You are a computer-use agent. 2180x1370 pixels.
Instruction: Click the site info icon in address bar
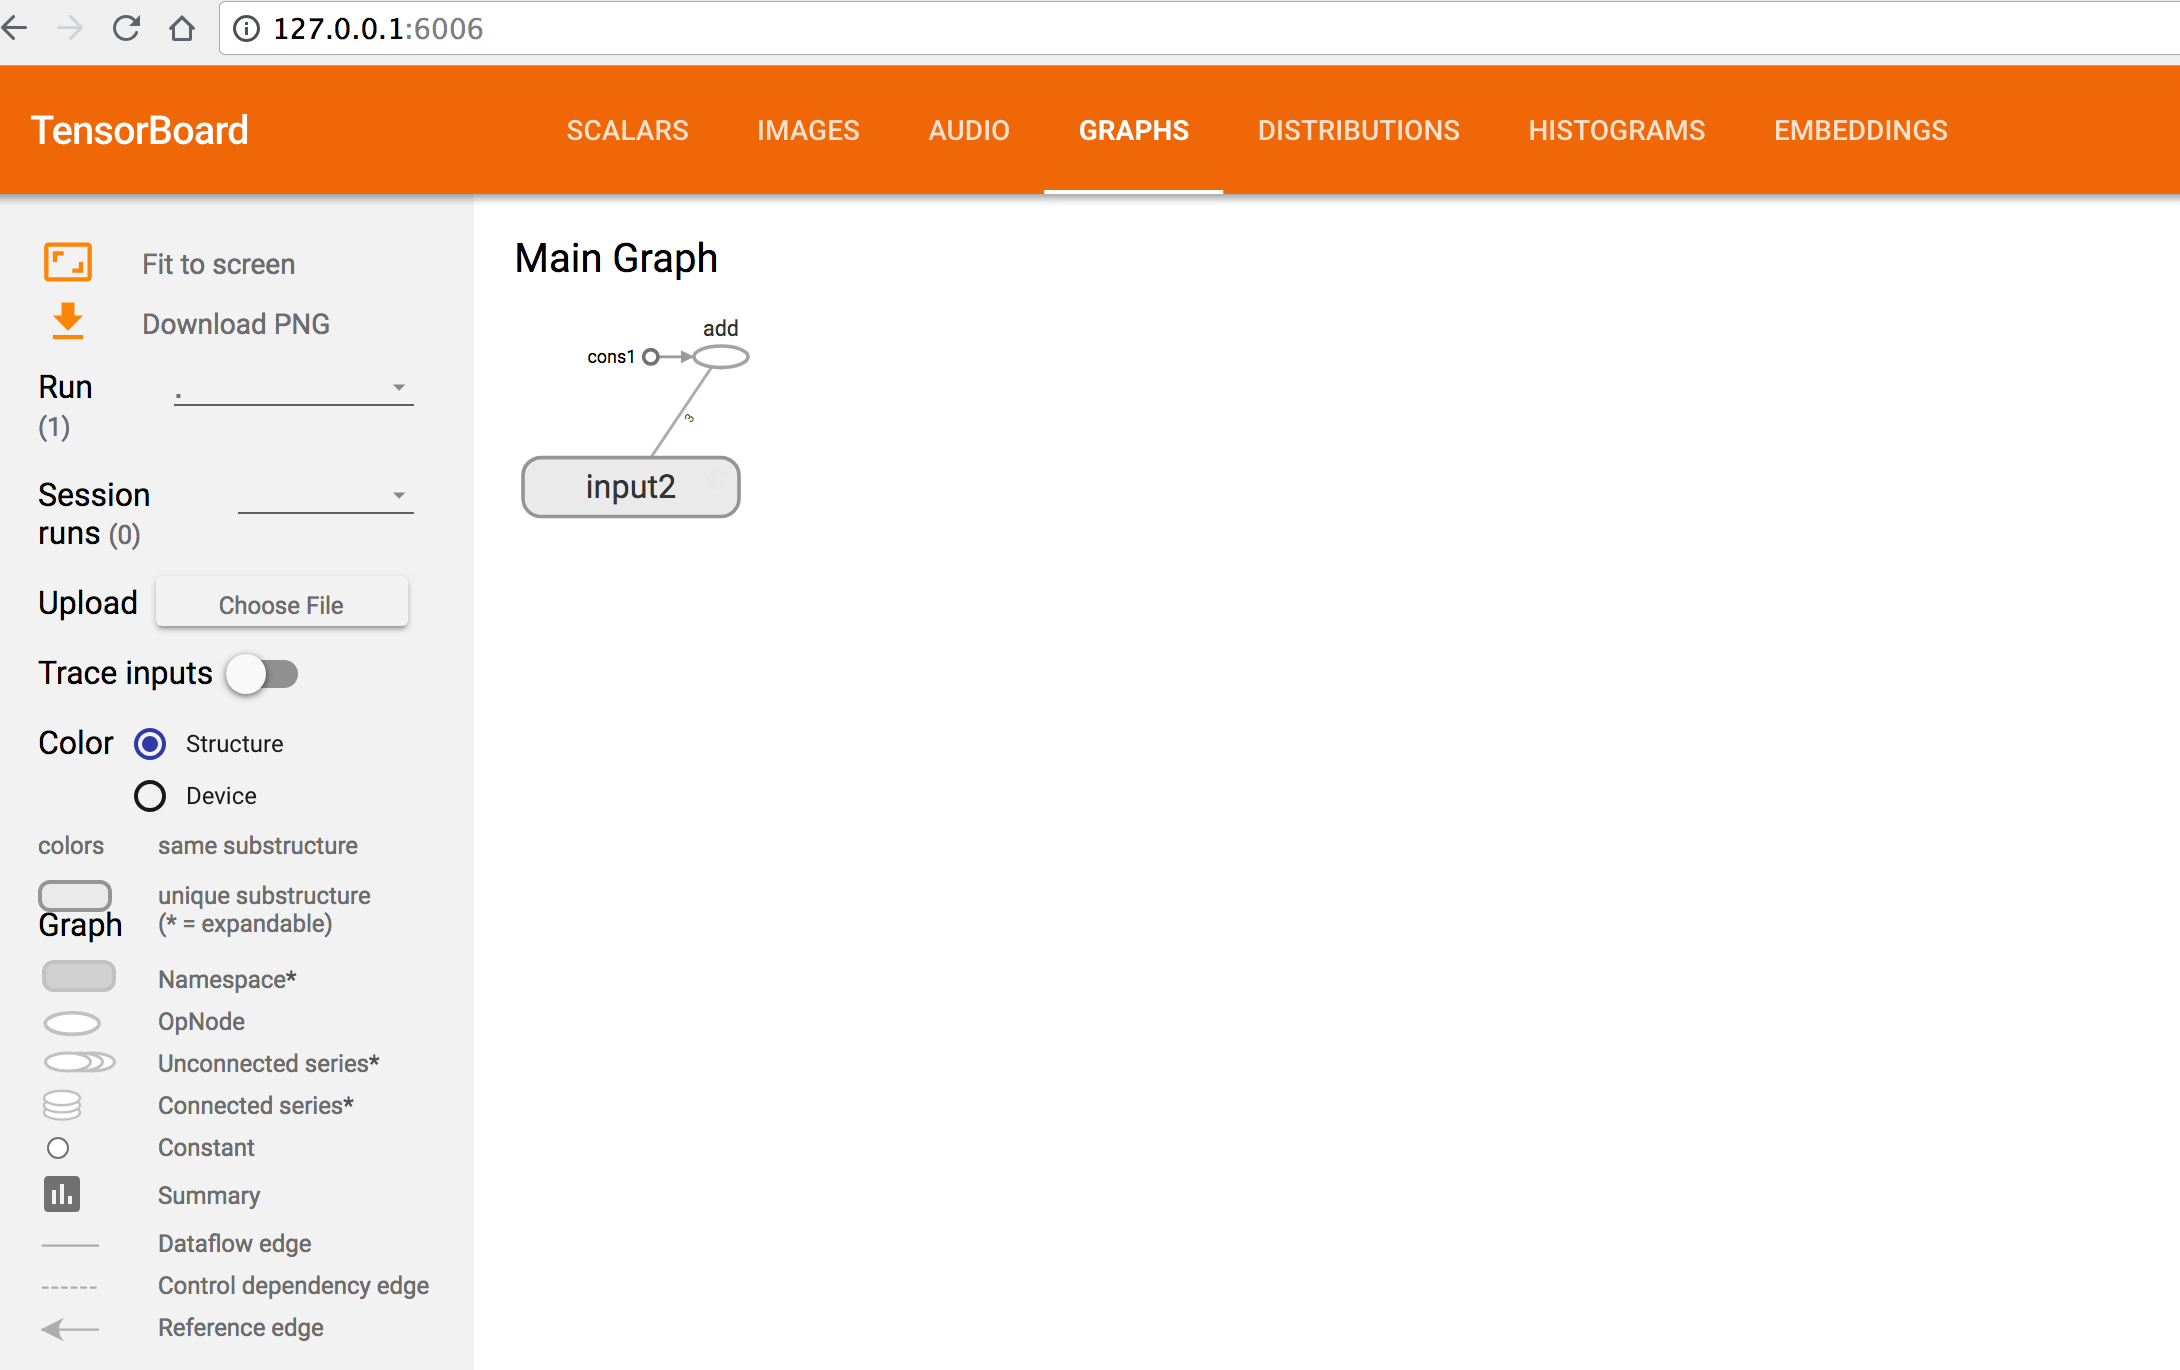click(246, 29)
